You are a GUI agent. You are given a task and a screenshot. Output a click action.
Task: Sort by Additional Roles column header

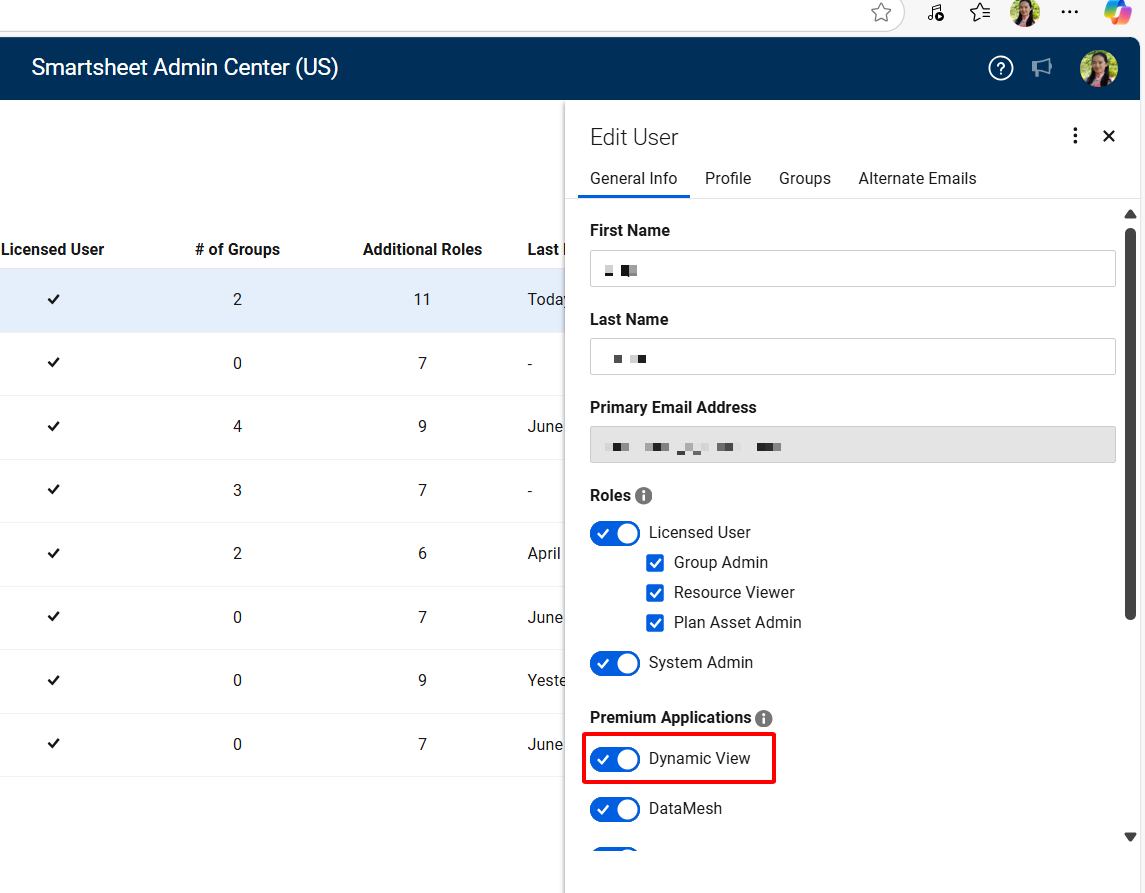click(x=422, y=250)
